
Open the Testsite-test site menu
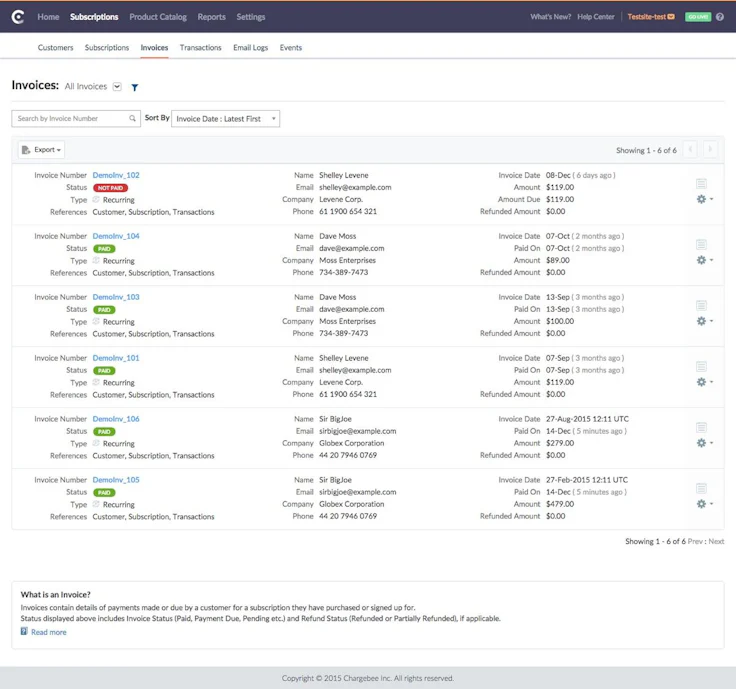tap(650, 17)
